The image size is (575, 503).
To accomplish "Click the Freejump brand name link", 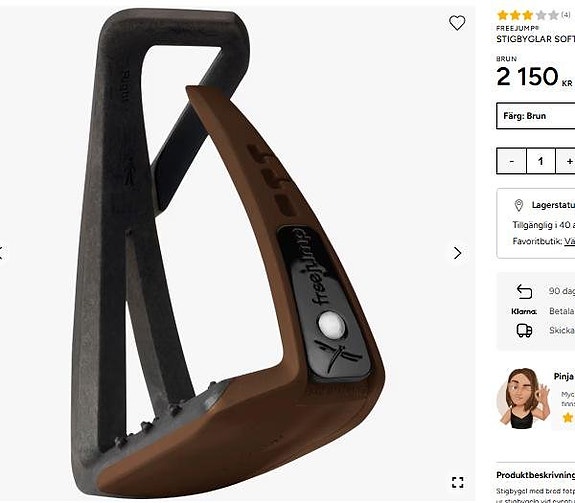I will tap(517, 28).
